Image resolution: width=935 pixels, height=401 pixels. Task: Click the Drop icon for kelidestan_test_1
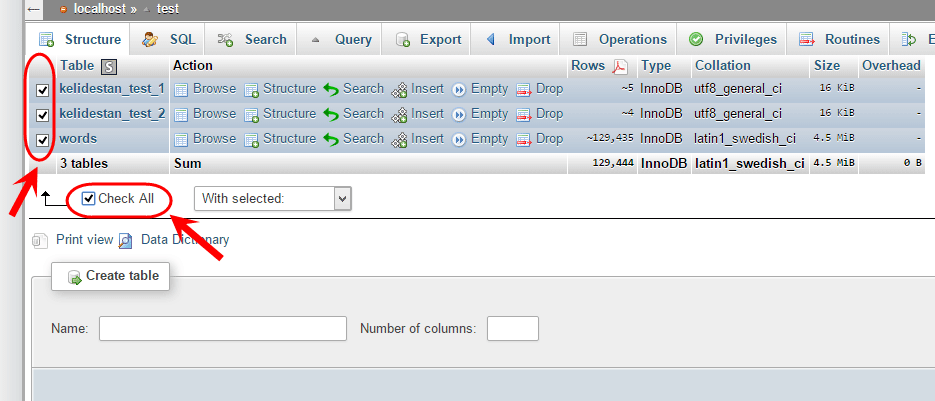(524, 90)
